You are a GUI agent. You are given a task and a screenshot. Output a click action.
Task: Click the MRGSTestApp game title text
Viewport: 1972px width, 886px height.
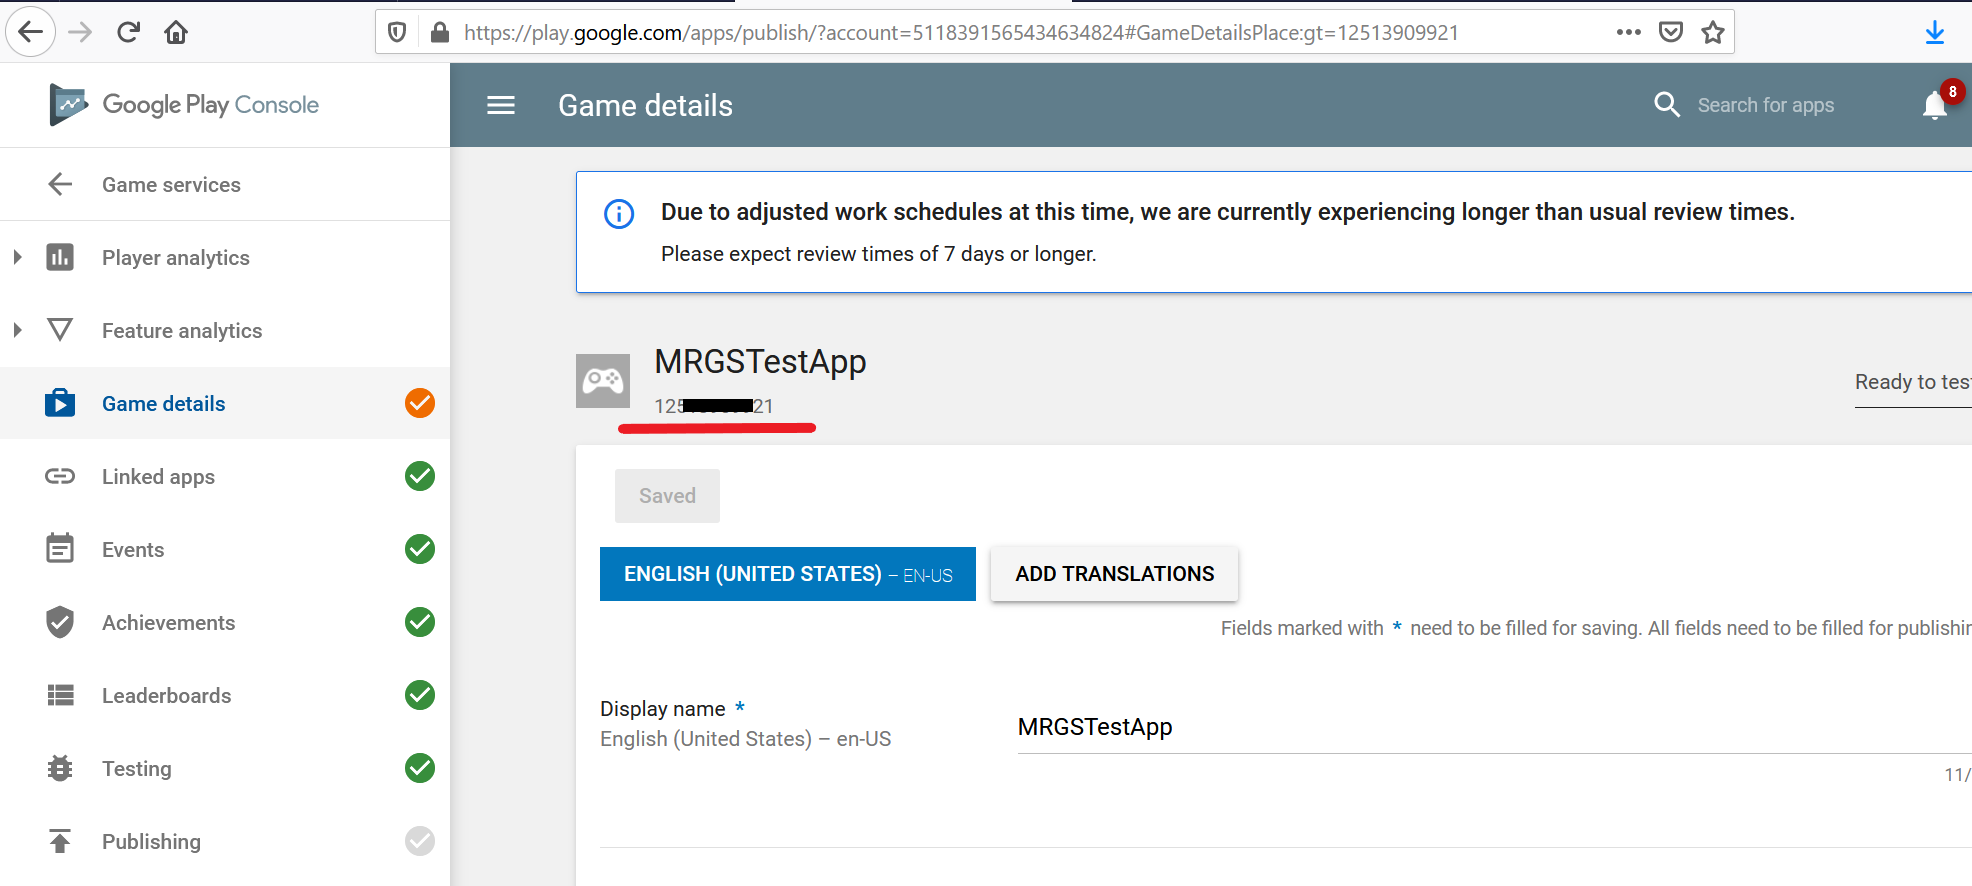(760, 361)
